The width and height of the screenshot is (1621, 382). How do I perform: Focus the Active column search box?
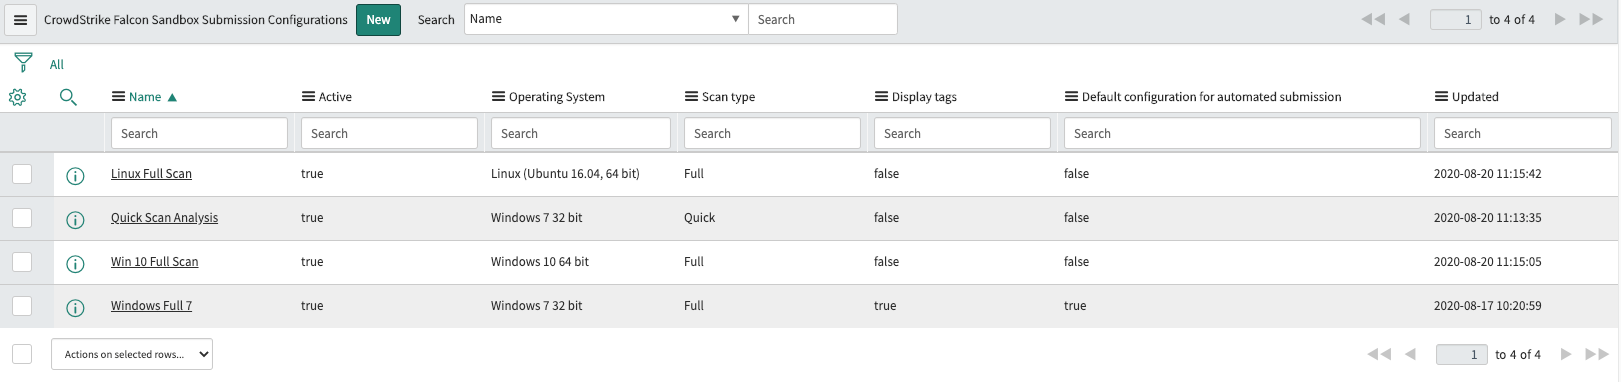[389, 133]
